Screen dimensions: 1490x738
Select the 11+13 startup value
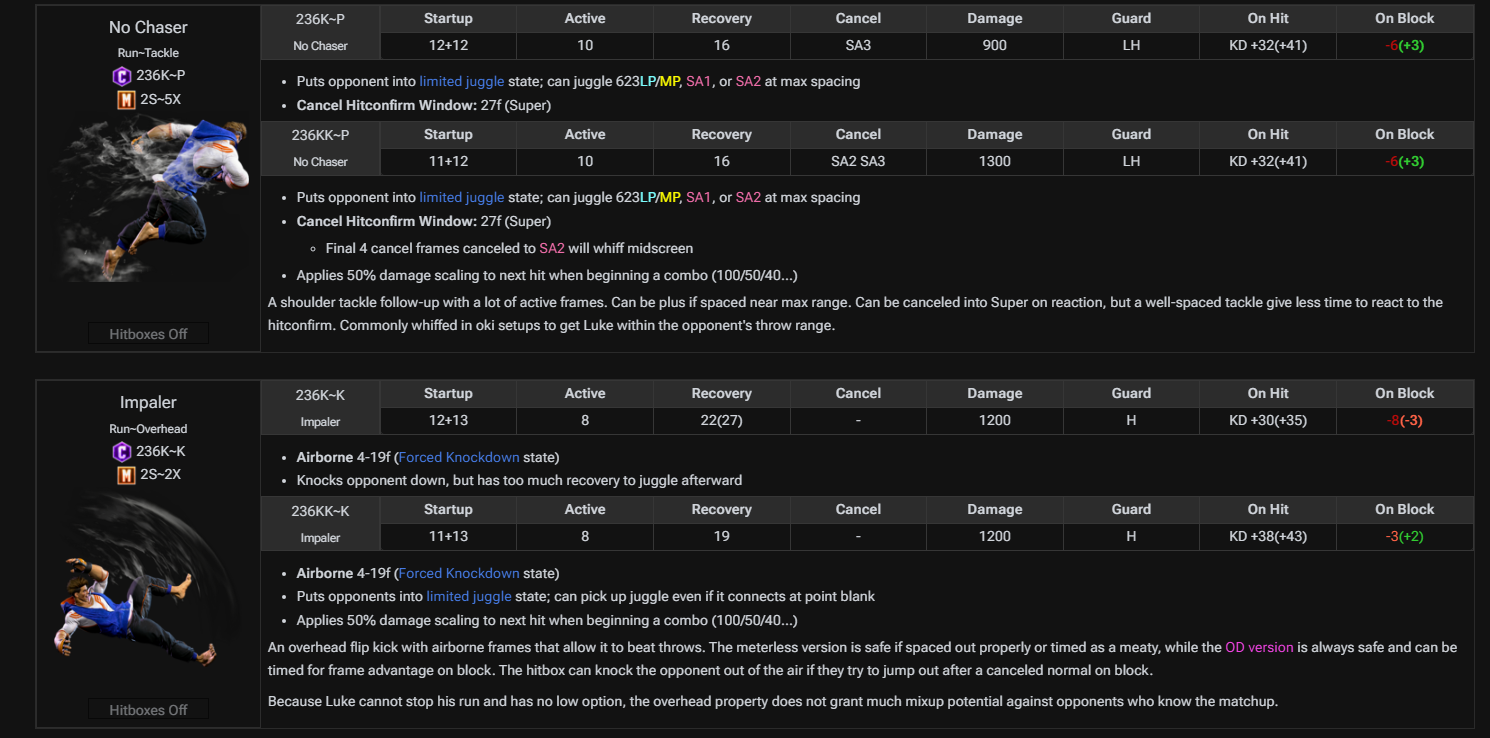[448, 537]
